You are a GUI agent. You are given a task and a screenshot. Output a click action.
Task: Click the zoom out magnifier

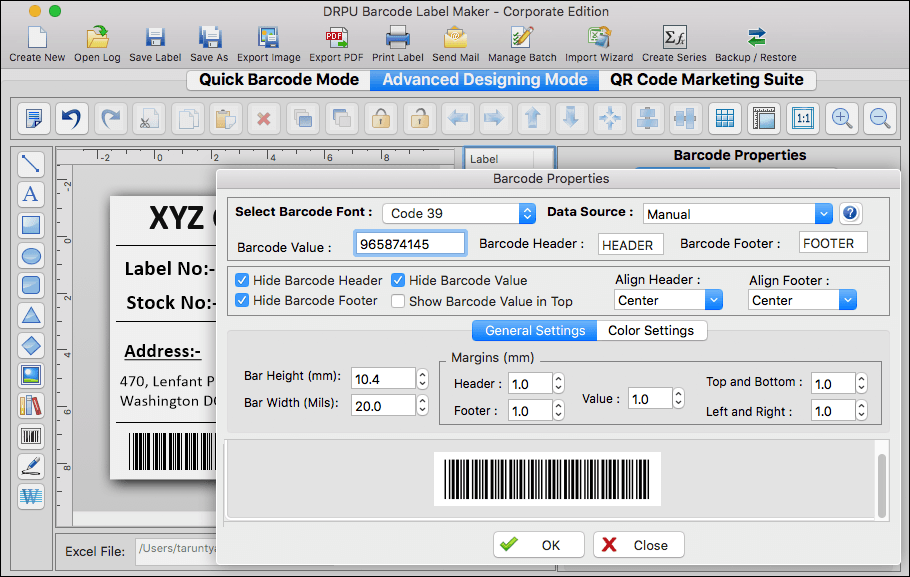tap(880, 118)
